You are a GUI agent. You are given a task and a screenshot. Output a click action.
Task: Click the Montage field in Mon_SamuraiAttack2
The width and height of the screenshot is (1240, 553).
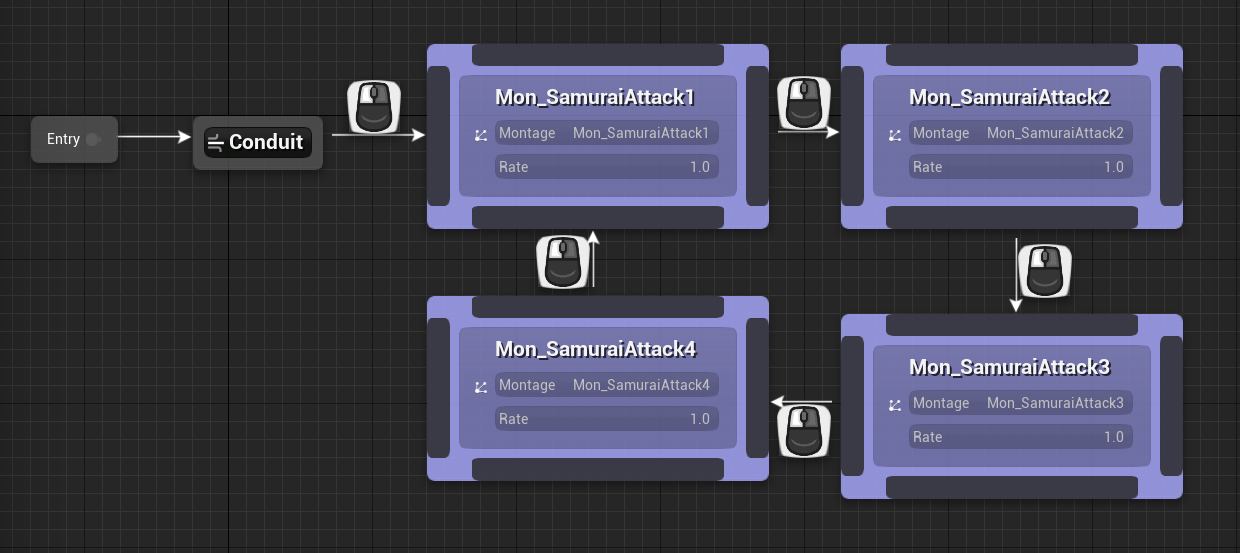coord(1020,134)
